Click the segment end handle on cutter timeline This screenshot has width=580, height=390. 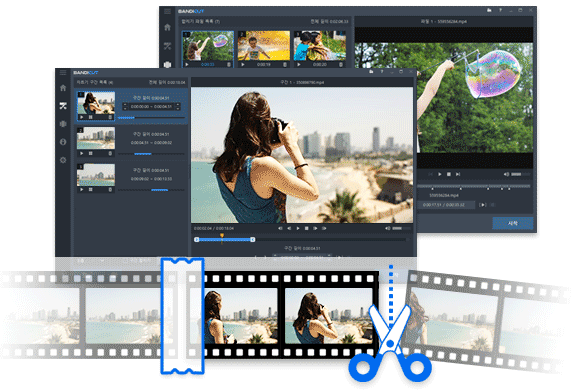point(253,240)
